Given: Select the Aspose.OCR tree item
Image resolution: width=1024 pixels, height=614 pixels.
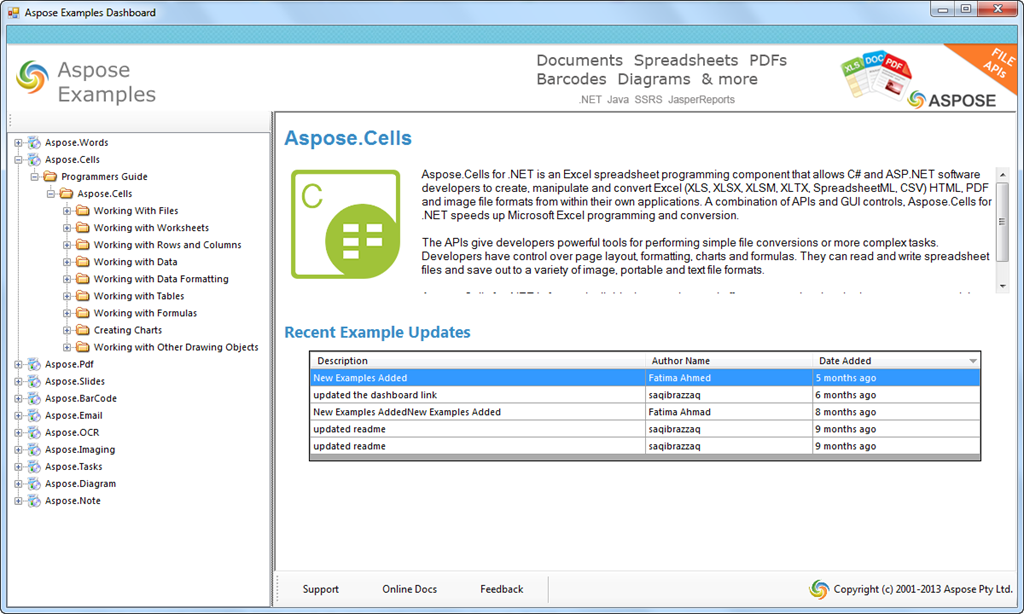Looking at the screenshot, I should tap(72, 432).
